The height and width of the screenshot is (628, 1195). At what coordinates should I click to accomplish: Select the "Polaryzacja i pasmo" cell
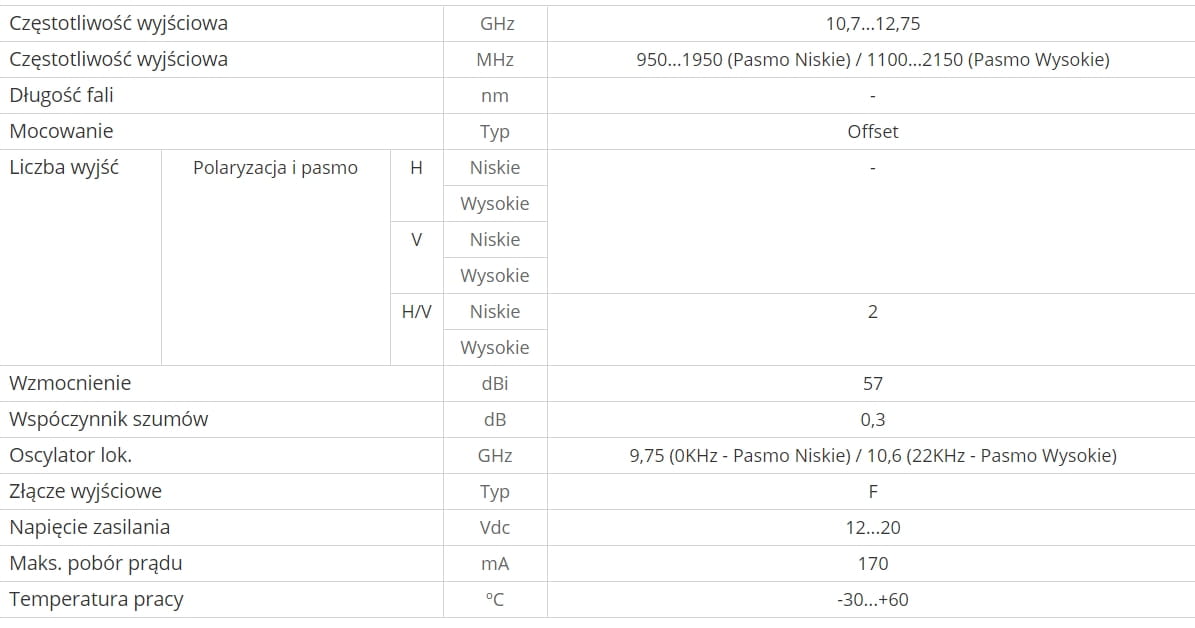275,167
